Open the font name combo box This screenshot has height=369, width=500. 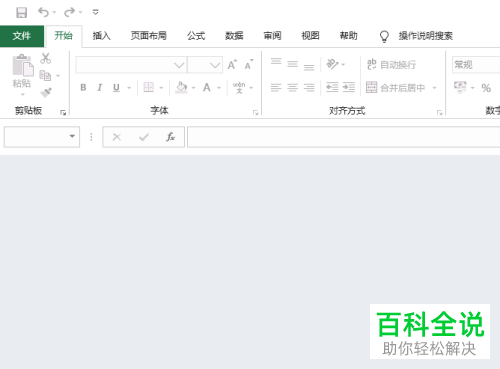point(131,65)
